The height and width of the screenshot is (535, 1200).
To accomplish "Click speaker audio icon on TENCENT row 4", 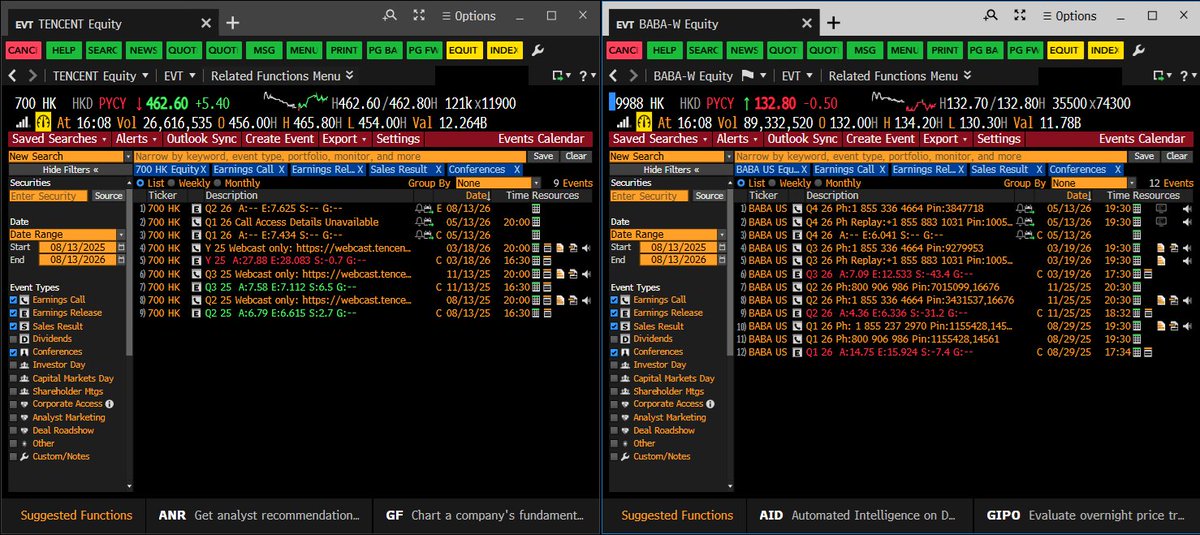I will (x=585, y=246).
